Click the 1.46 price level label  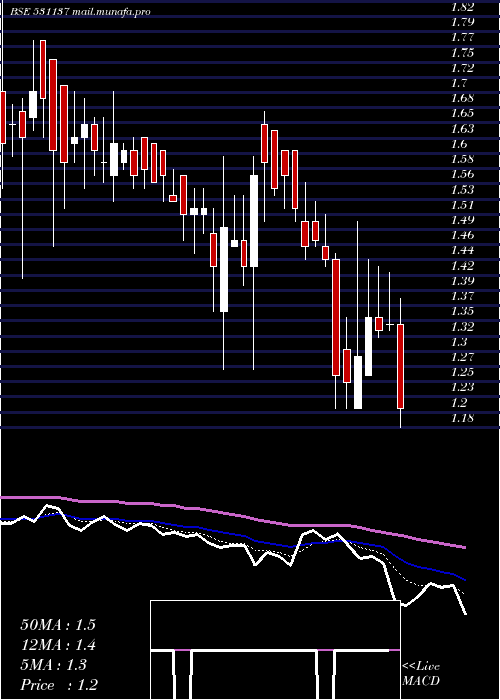(462, 235)
